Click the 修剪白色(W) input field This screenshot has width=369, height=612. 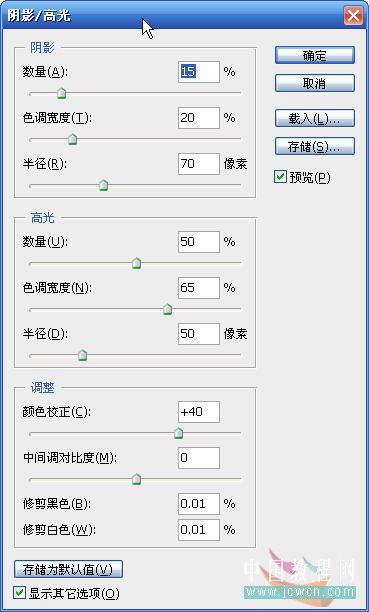pos(199,530)
